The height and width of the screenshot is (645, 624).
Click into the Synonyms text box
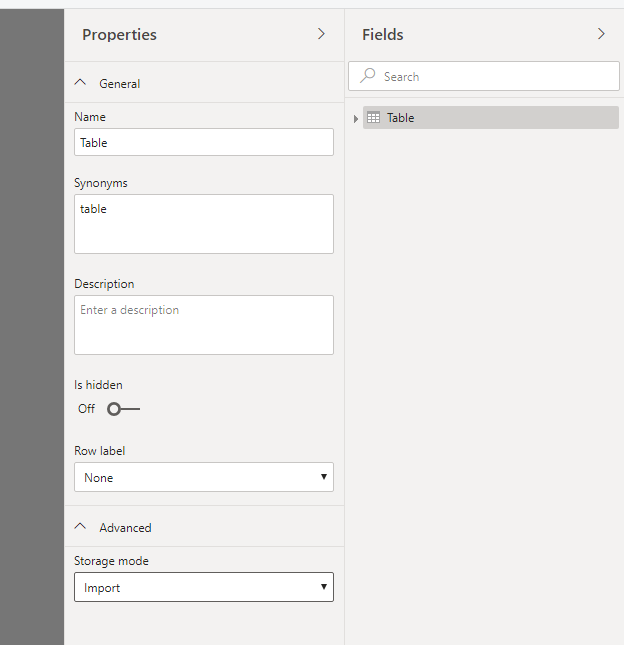tap(204, 224)
